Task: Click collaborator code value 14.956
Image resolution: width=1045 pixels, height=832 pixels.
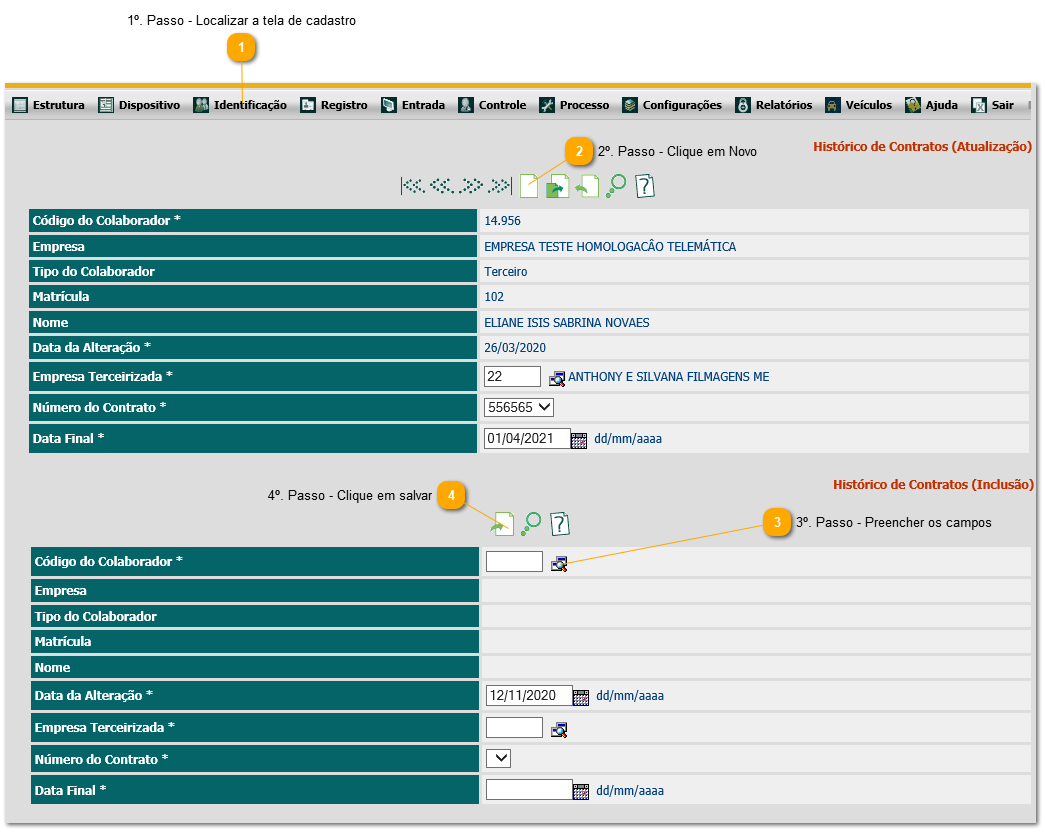Action: 502,221
